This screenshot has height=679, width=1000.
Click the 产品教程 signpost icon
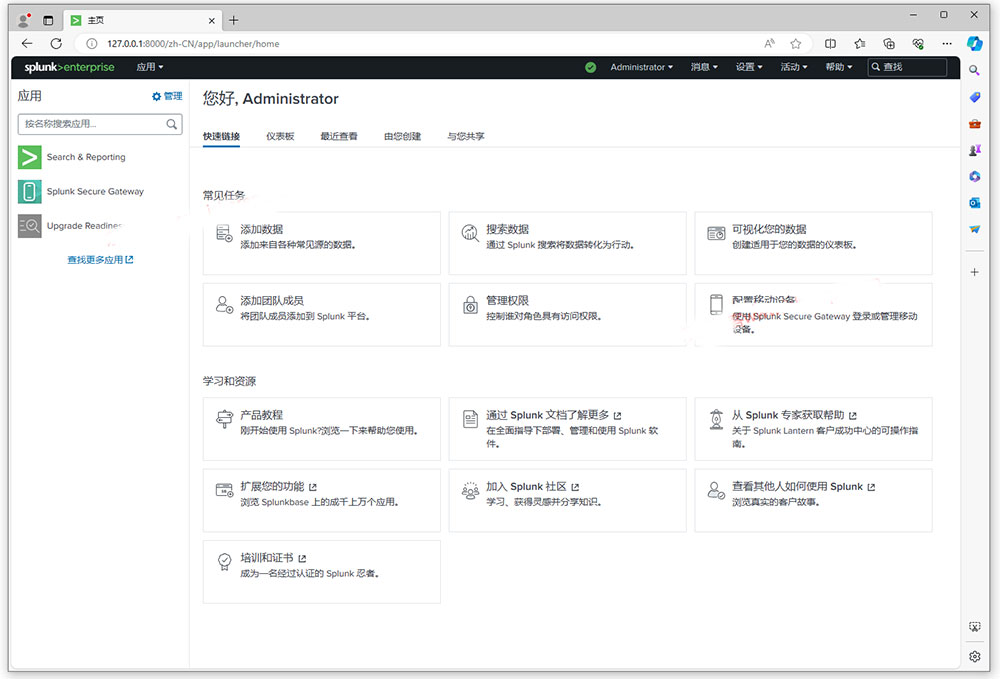[x=224, y=419]
